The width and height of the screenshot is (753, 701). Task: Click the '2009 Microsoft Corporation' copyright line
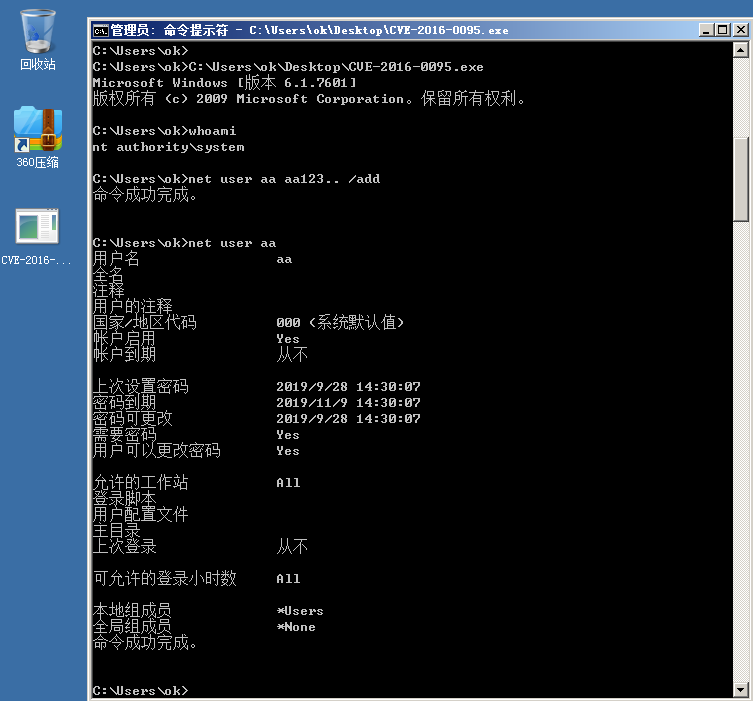click(309, 99)
